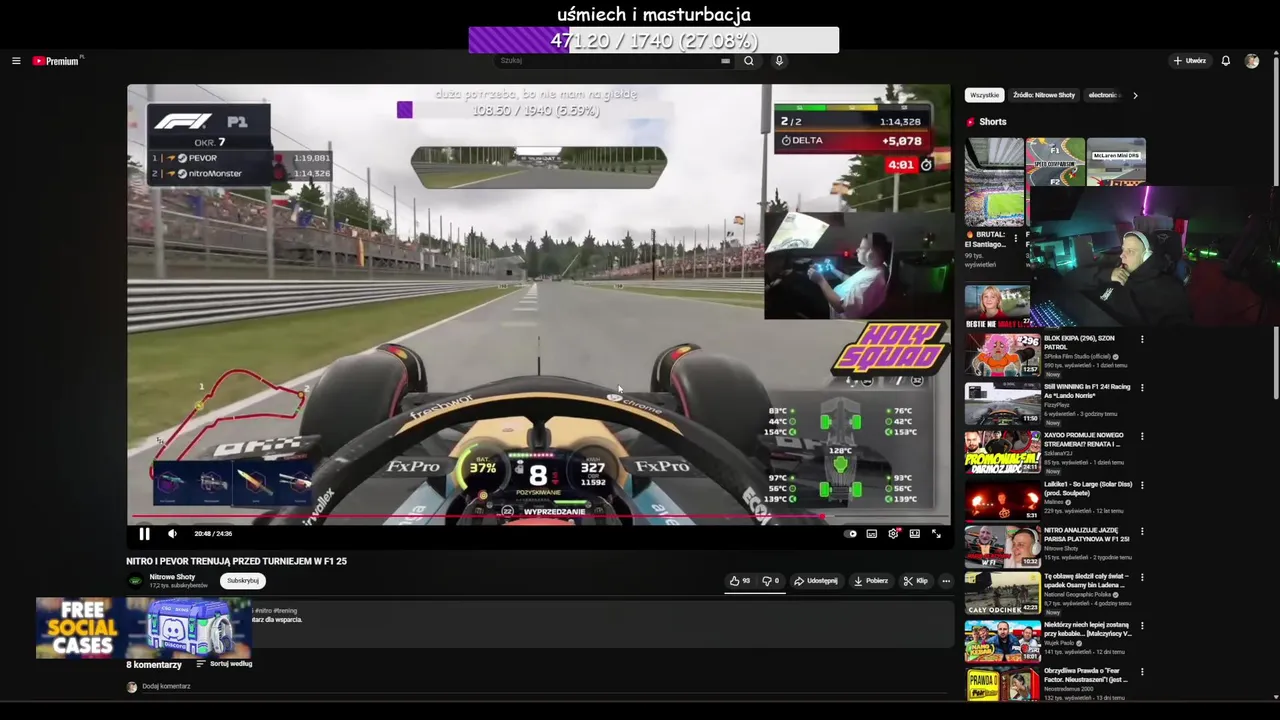This screenshot has width=1280, height=720.
Task: Open options for BLOK EKIPA (296) video
Action: (1142, 339)
